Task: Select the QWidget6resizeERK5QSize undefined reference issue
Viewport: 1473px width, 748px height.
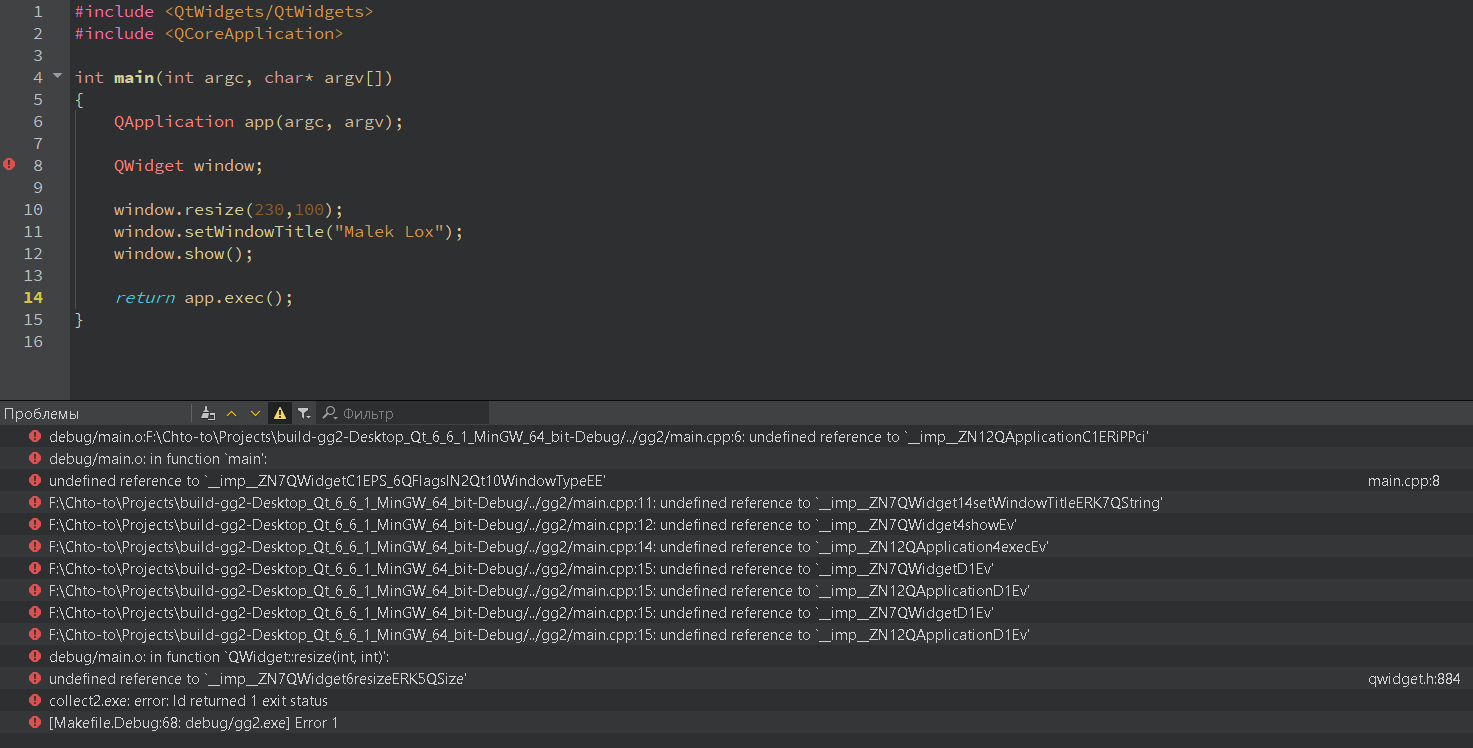Action: click(736, 679)
